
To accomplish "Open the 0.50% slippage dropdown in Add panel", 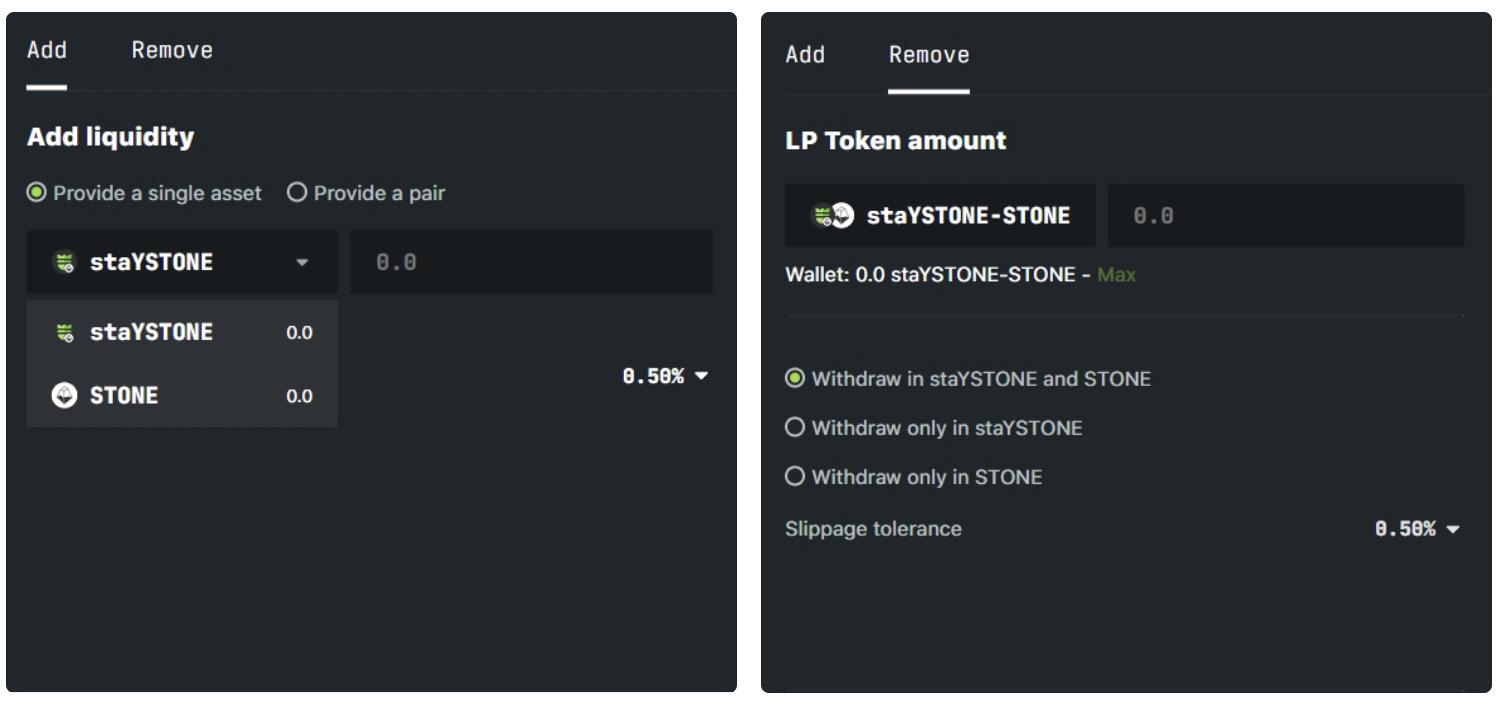I will 665,377.
